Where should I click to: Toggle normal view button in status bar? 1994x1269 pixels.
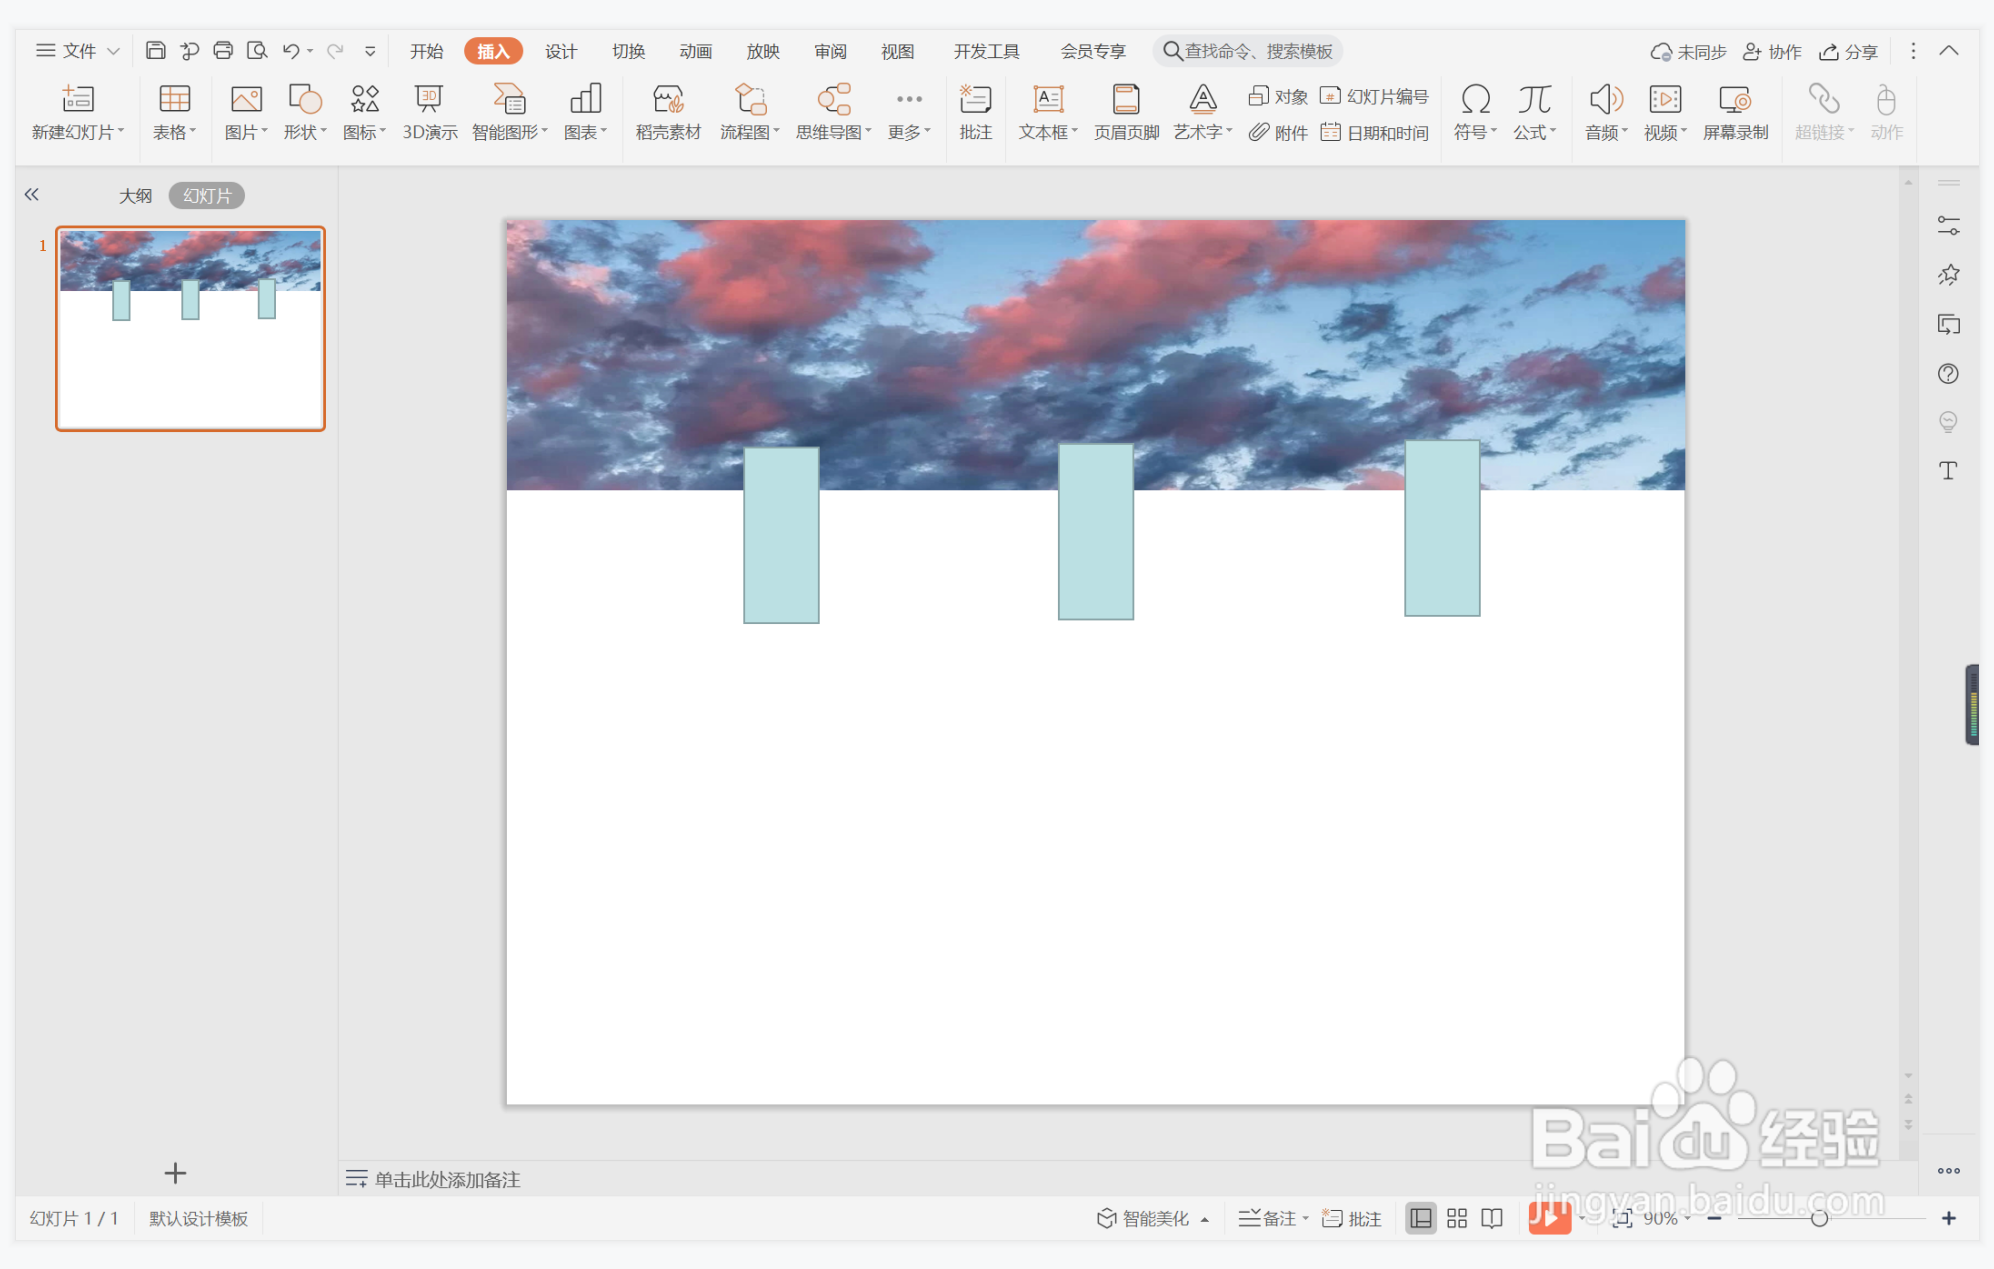coord(1420,1218)
